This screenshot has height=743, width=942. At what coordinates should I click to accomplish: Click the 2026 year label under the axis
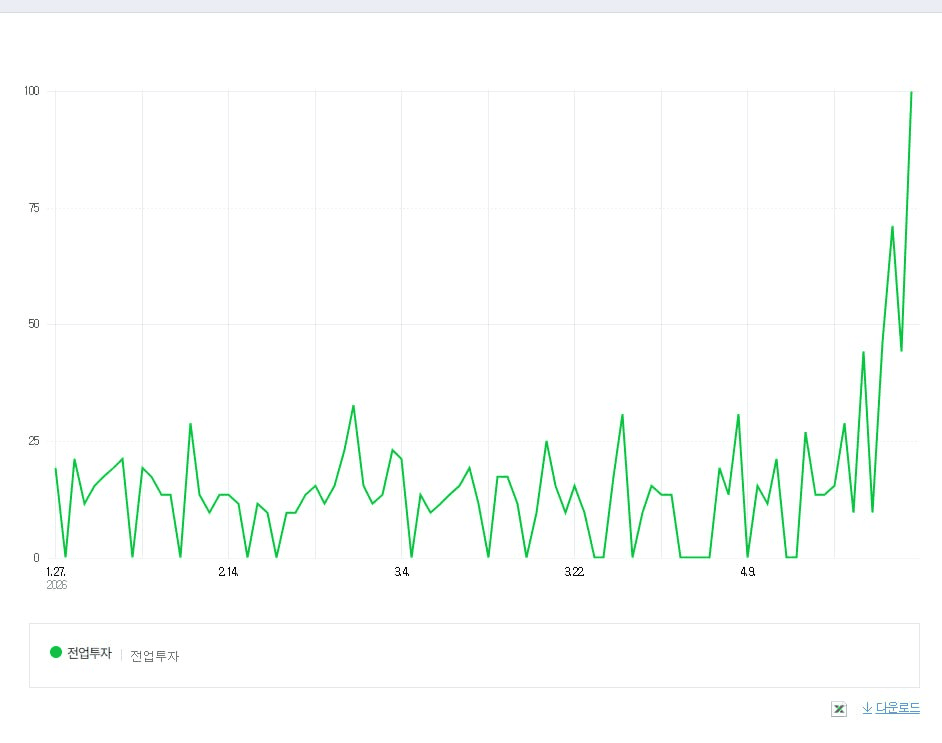pyautogui.click(x=56, y=585)
